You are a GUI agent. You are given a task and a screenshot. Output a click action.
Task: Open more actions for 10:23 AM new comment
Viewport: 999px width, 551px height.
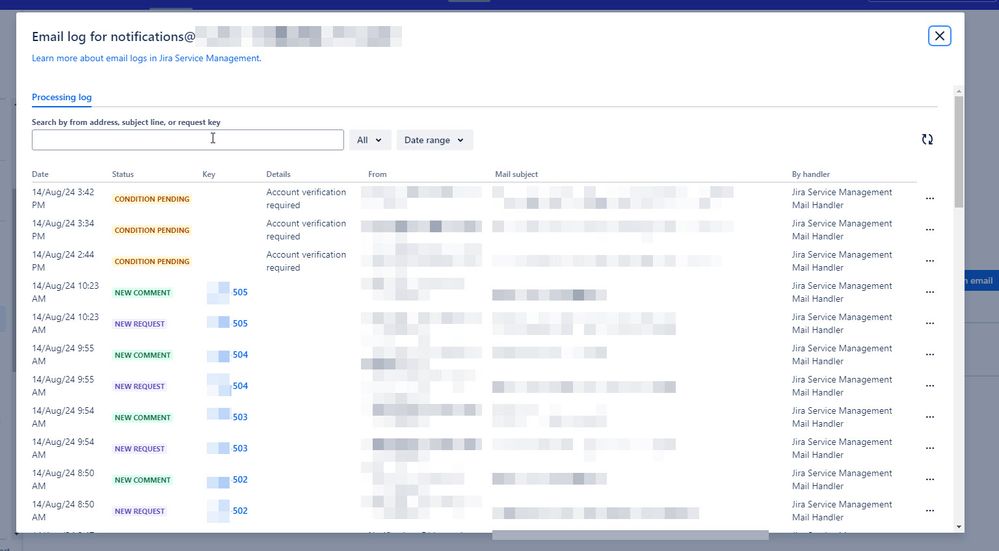[x=930, y=292]
